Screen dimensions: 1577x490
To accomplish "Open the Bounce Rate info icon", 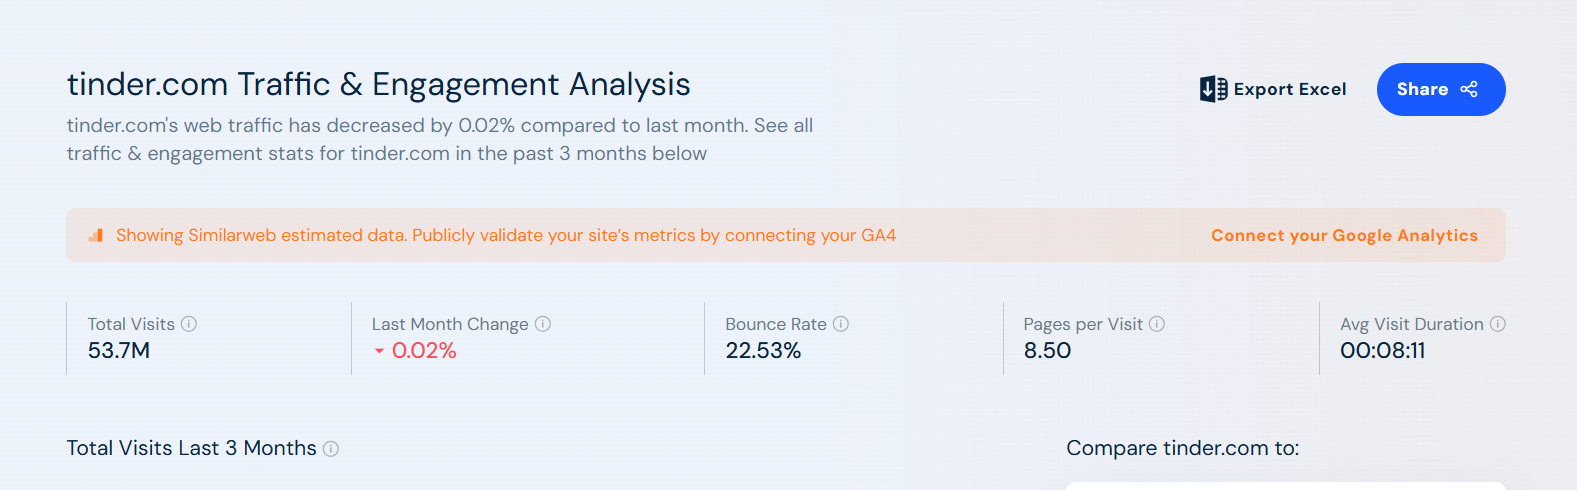I will point(841,324).
